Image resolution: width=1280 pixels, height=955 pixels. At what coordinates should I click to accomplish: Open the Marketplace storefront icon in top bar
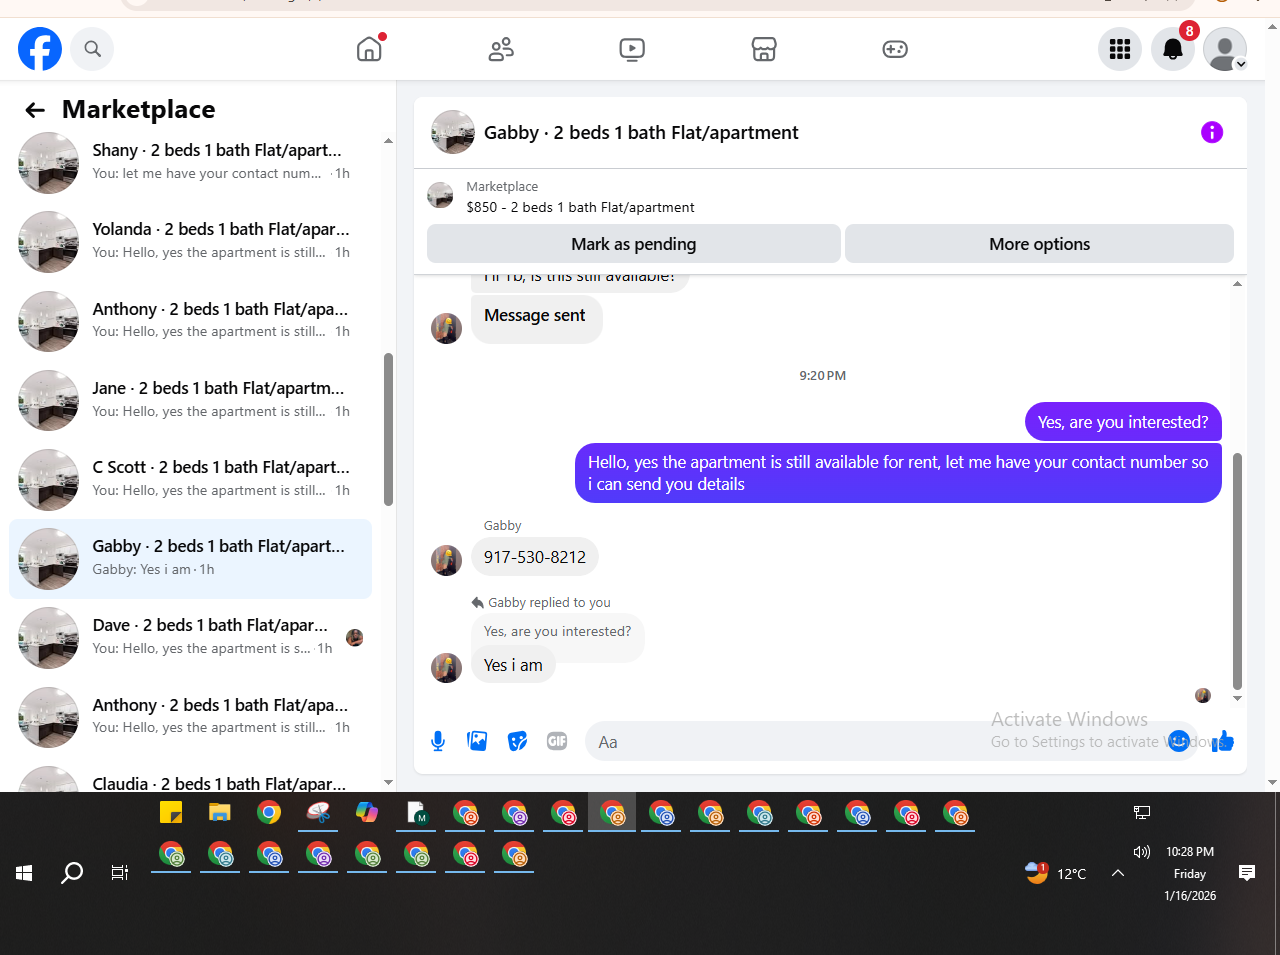764,48
